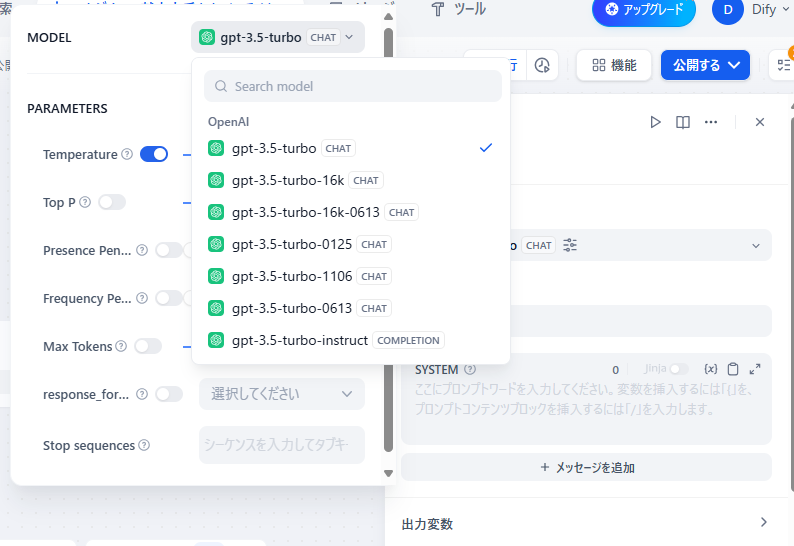Image resolution: width=794 pixels, height=546 pixels.
Task: Click the OpenAI logo of gpt-3.5-turbo-instruct
Action: 216,340
